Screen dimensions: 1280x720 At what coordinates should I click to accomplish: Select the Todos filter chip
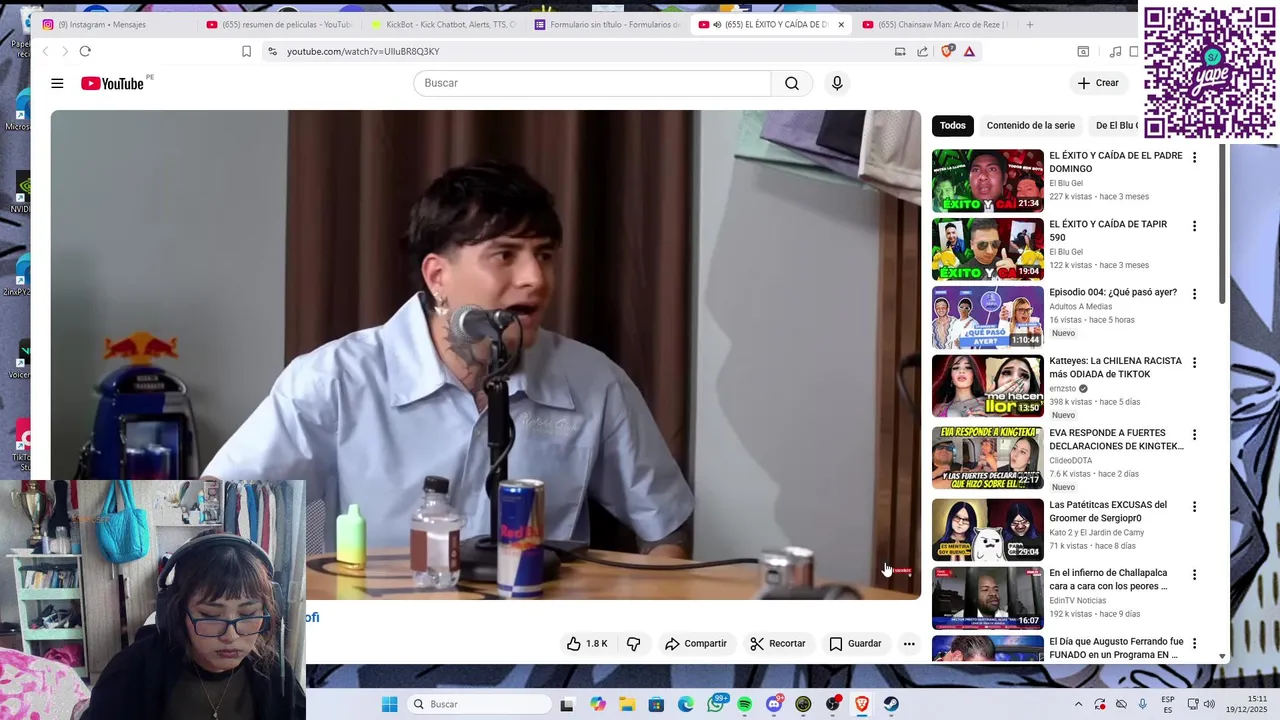[953, 126]
